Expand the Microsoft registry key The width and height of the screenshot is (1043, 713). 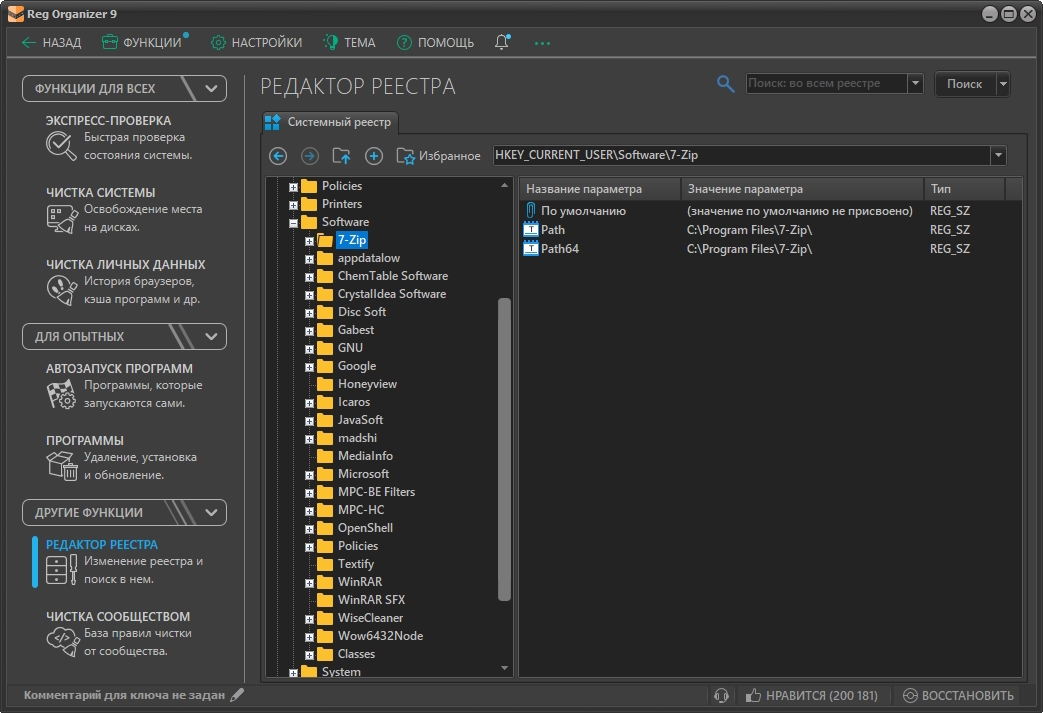[310, 474]
